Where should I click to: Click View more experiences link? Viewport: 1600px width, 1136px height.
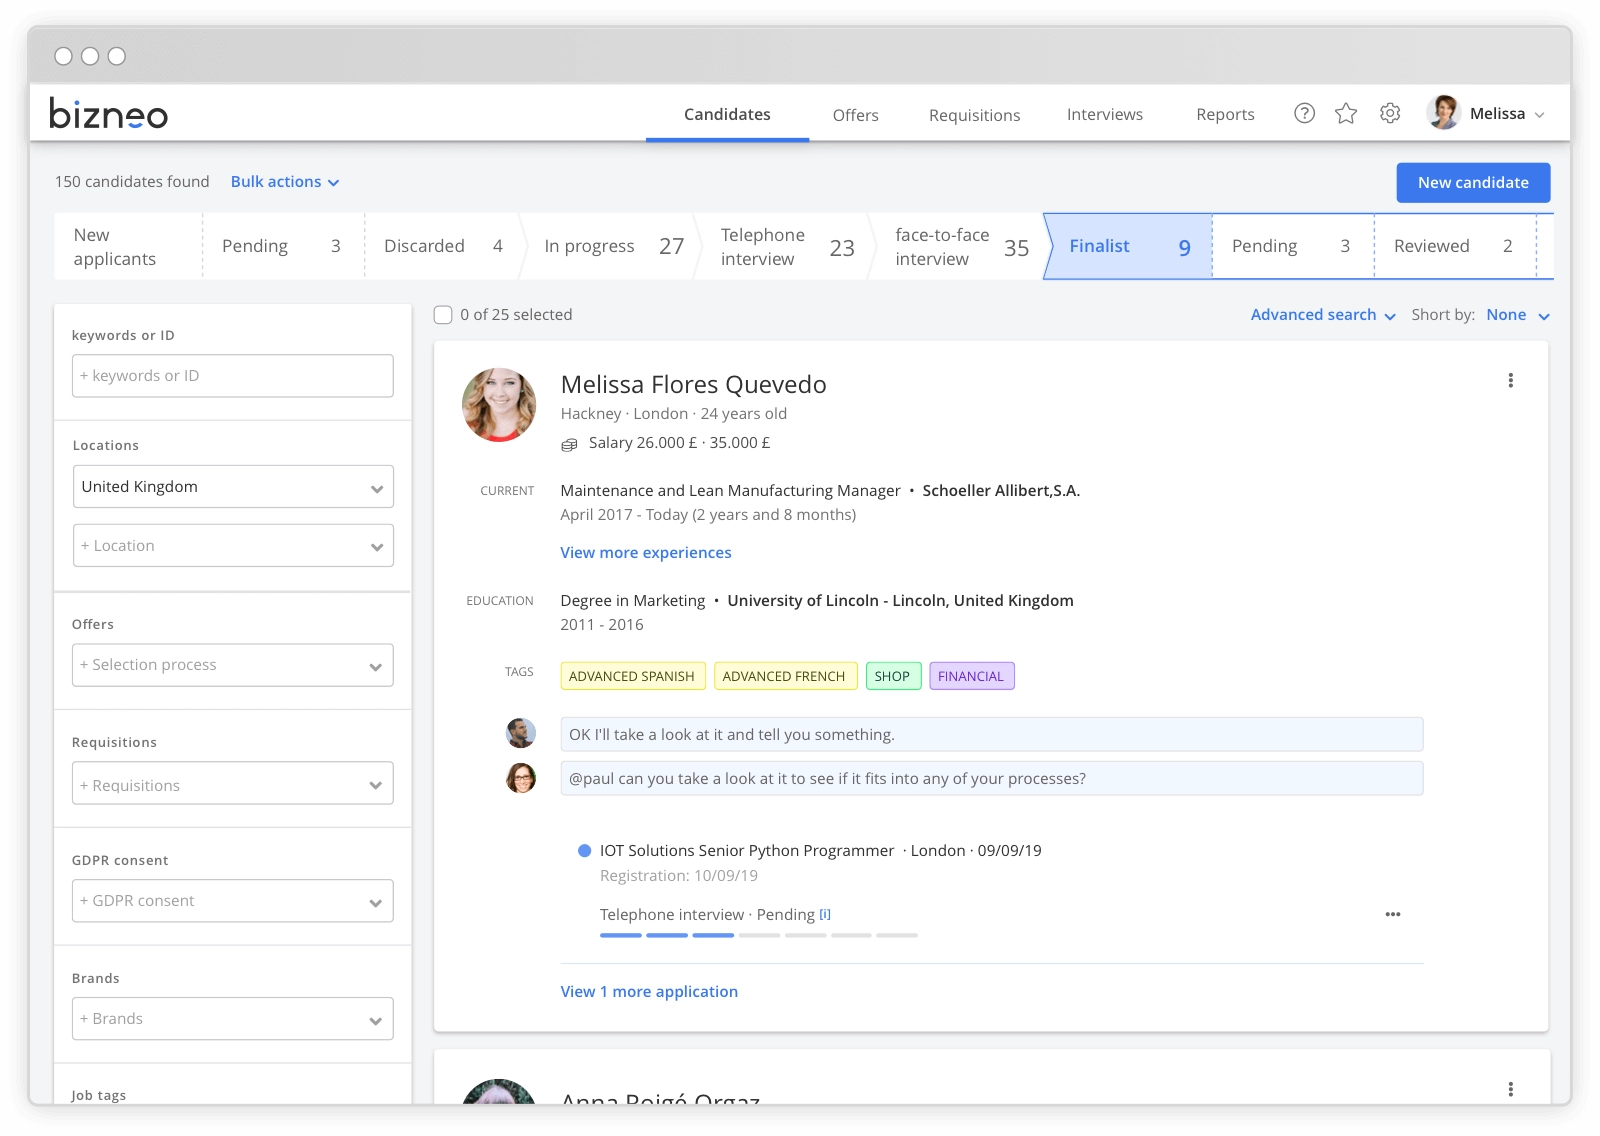point(646,553)
